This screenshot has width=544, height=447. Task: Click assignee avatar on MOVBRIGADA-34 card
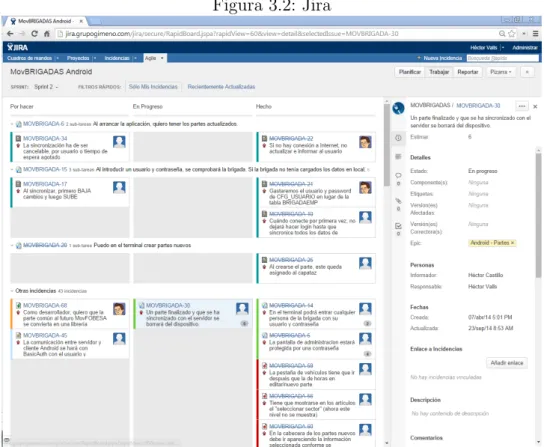coord(119,142)
